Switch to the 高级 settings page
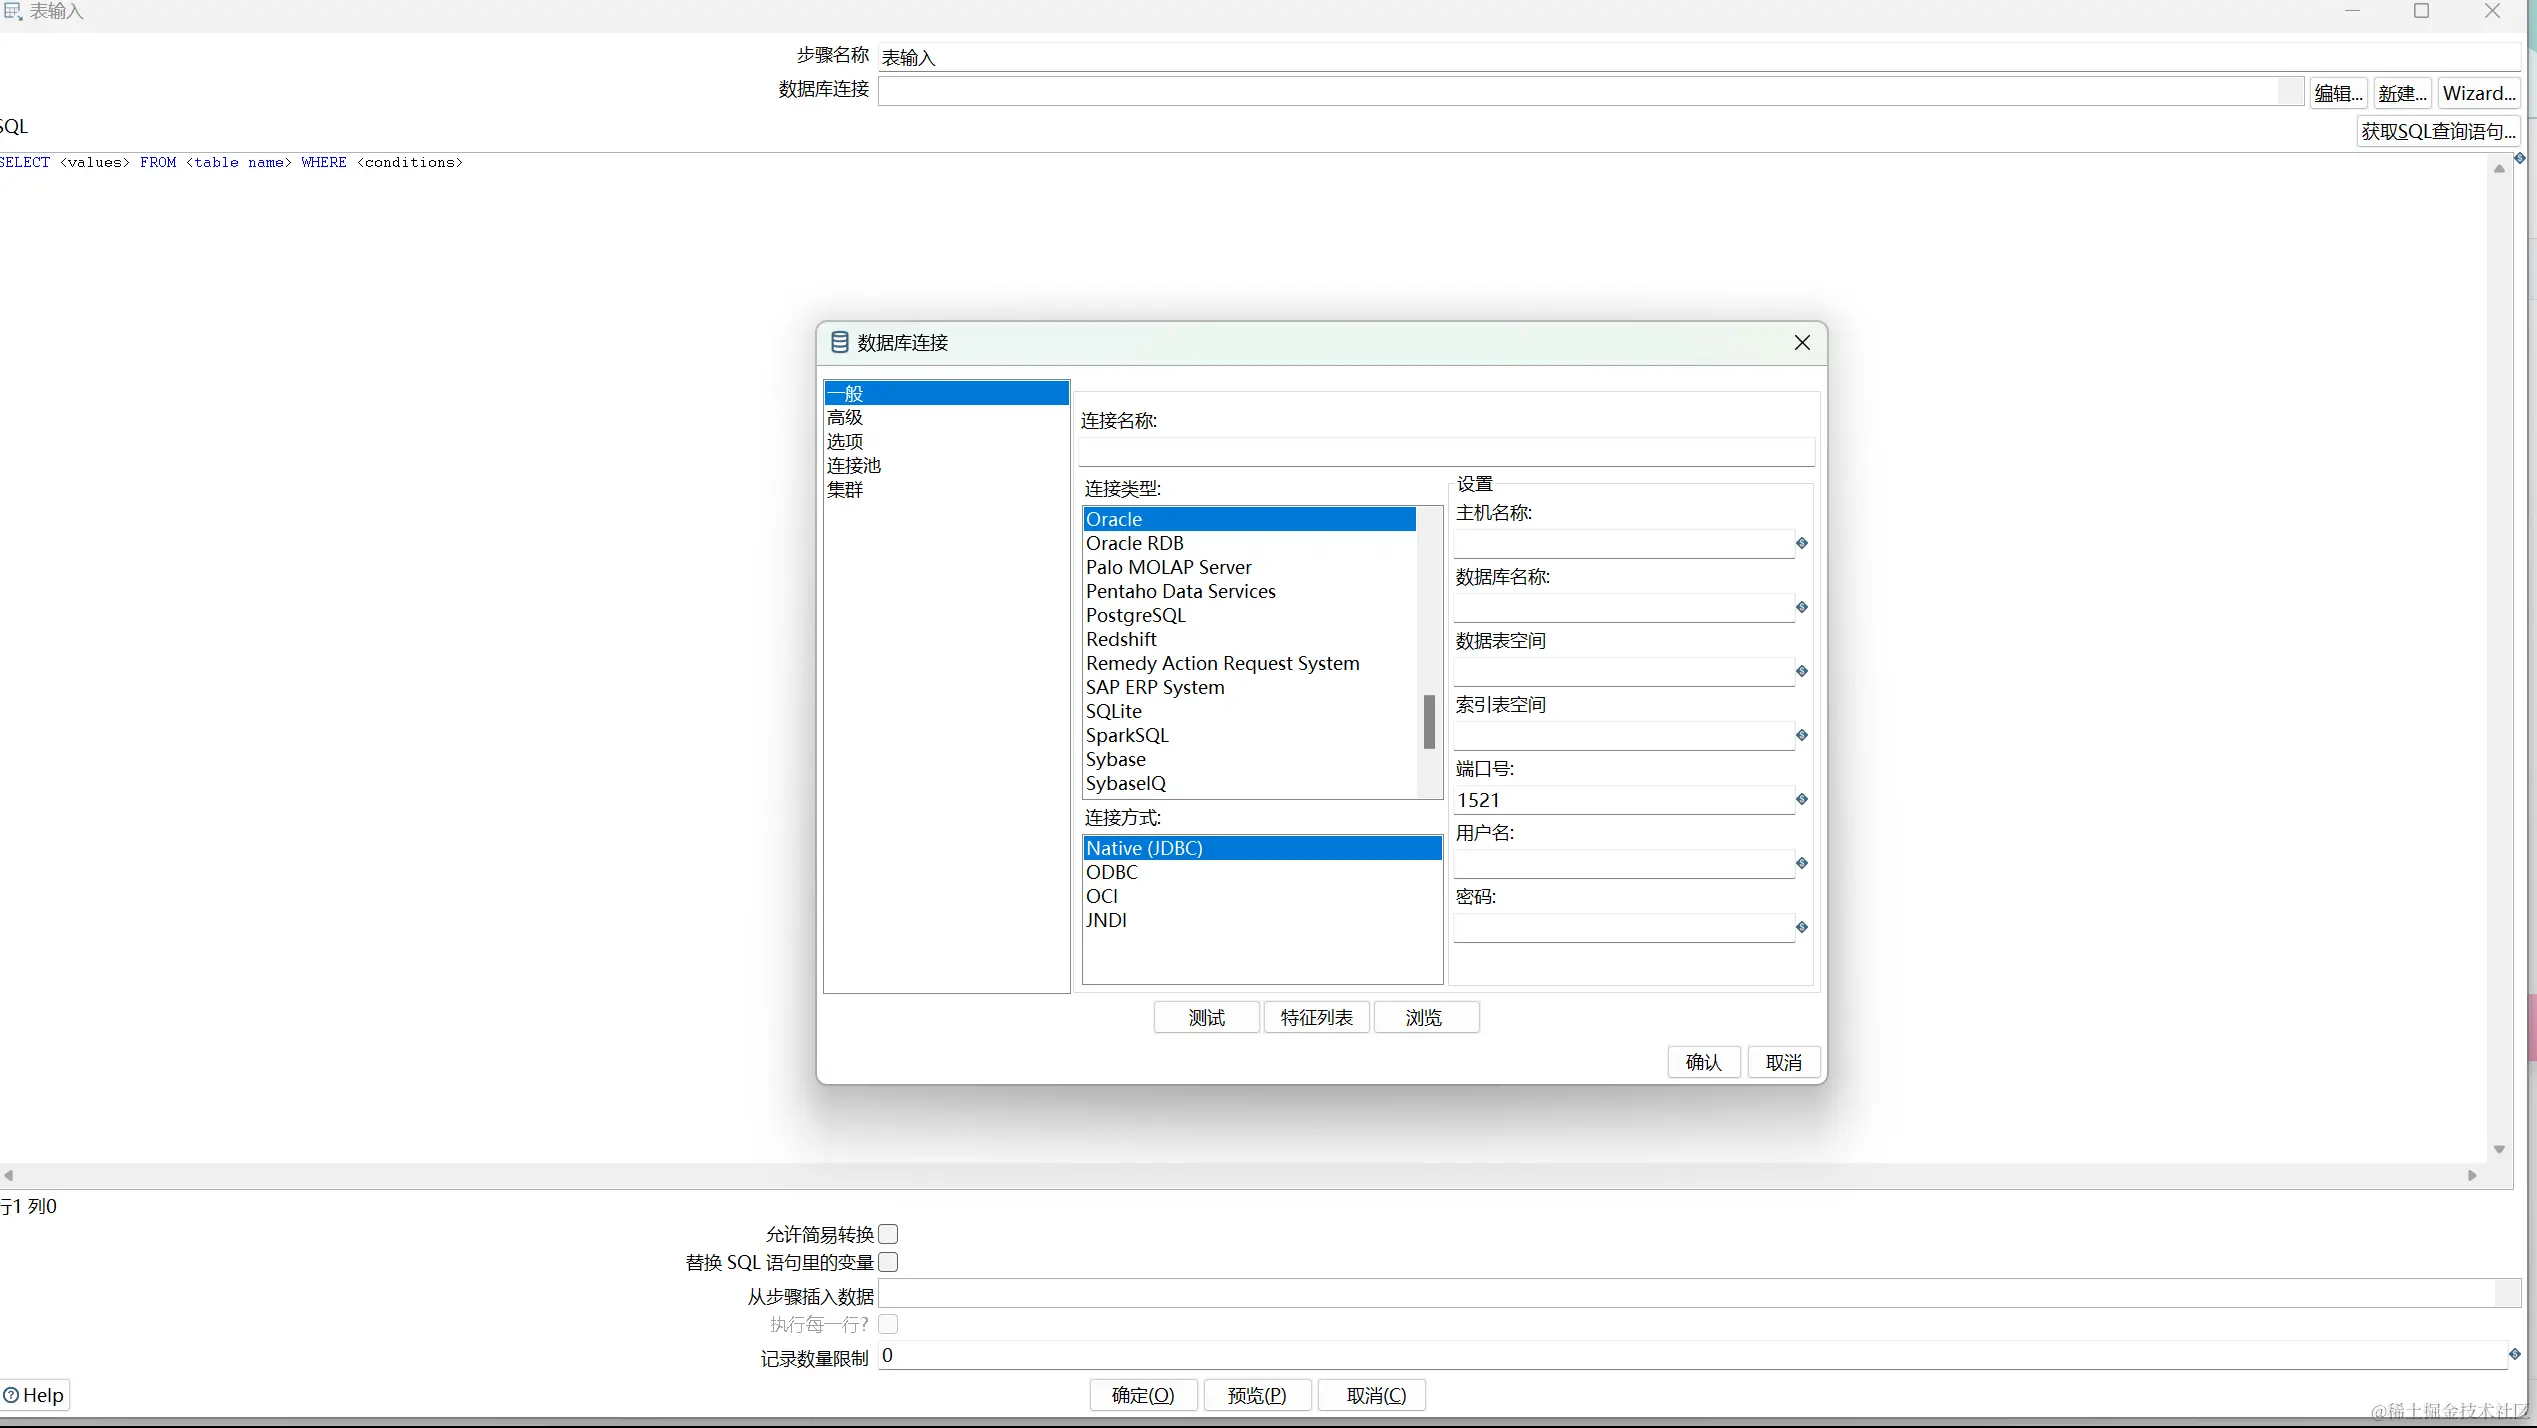The width and height of the screenshot is (2537, 1428). [x=845, y=418]
